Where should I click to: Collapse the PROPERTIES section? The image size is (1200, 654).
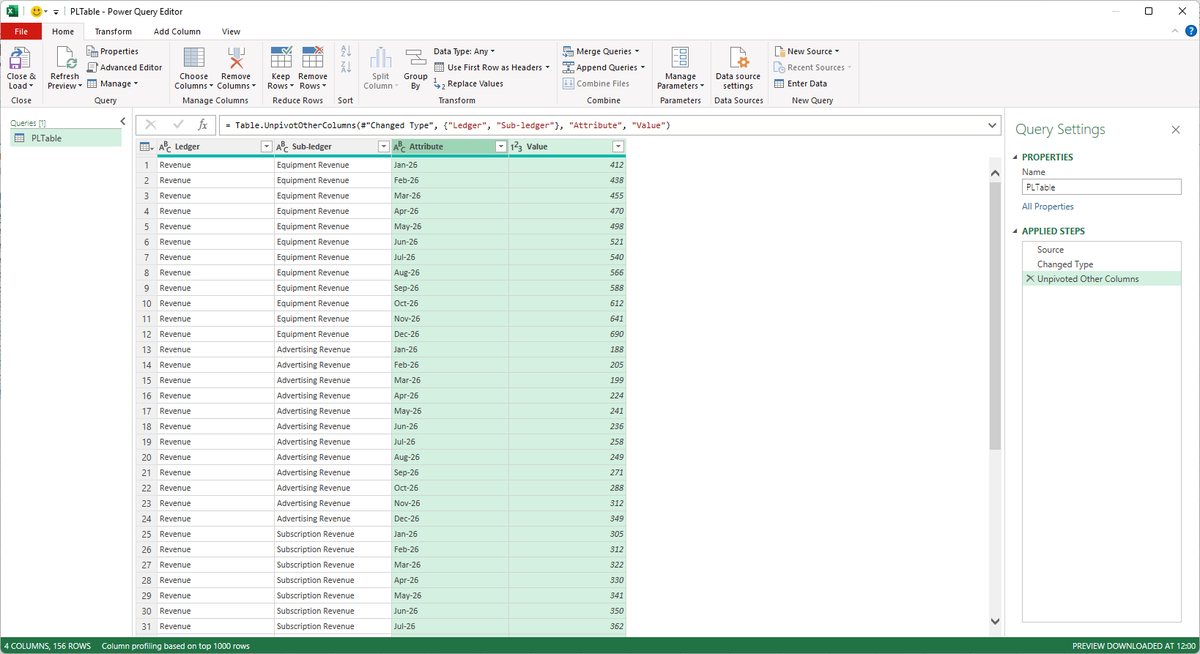point(1016,157)
